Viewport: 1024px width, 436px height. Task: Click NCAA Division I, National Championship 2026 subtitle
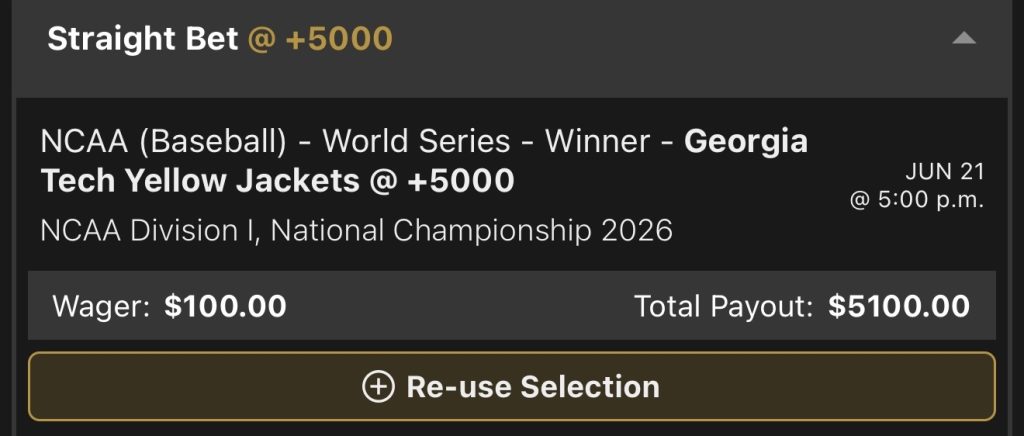(x=356, y=231)
